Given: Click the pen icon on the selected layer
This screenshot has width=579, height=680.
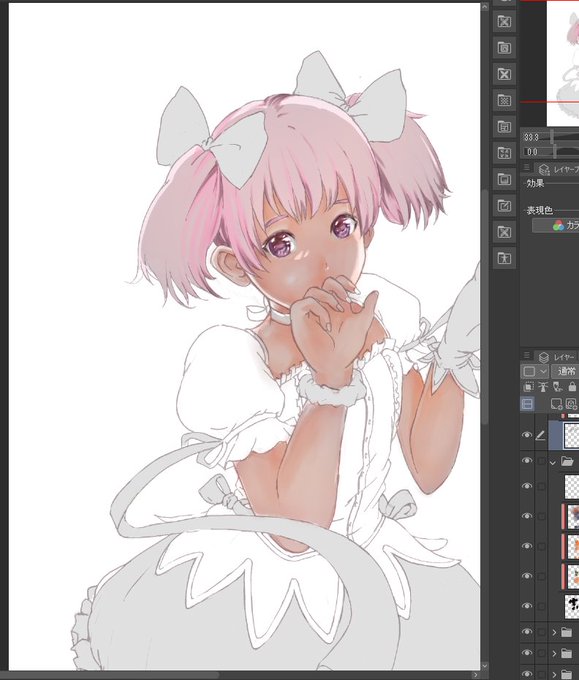Looking at the screenshot, I should [x=540, y=435].
